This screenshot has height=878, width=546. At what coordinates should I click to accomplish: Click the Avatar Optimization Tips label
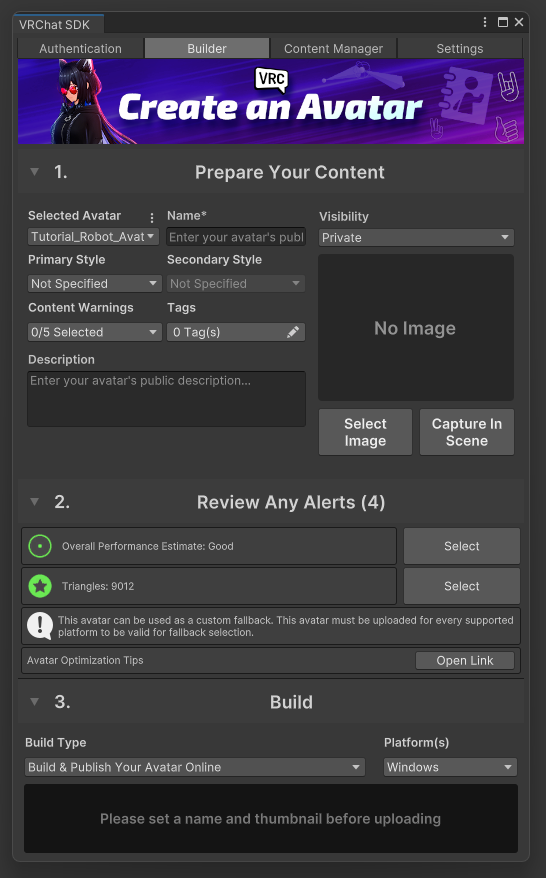tap(85, 660)
